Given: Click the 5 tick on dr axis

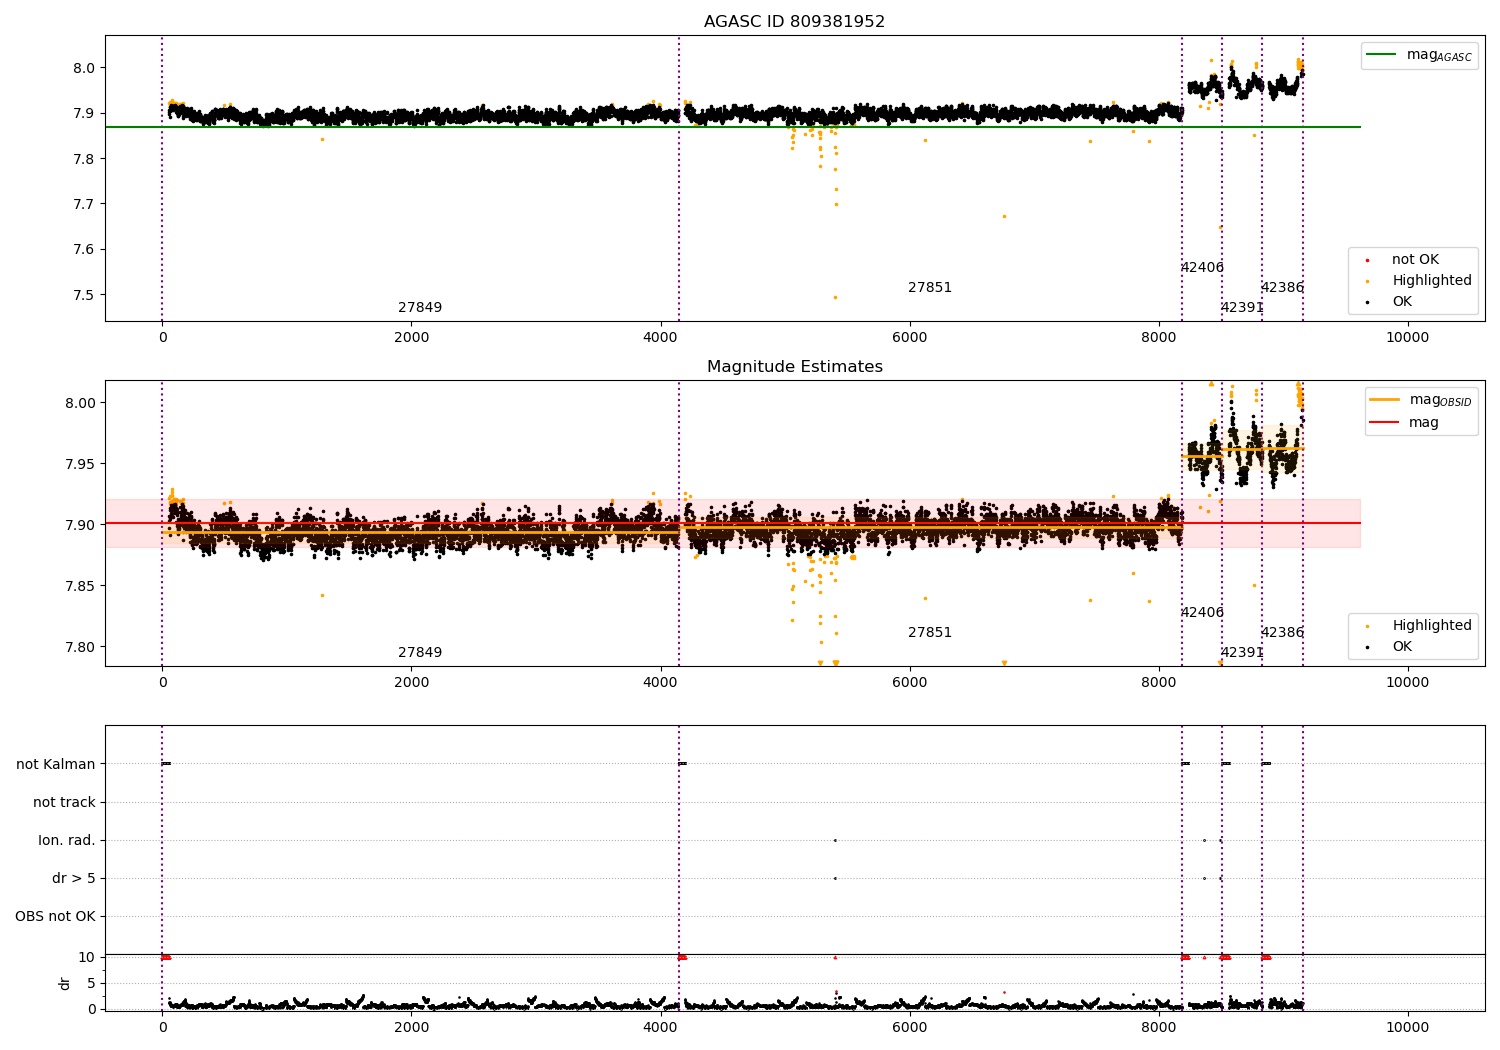Looking at the screenshot, I should (x=91, y=983).
